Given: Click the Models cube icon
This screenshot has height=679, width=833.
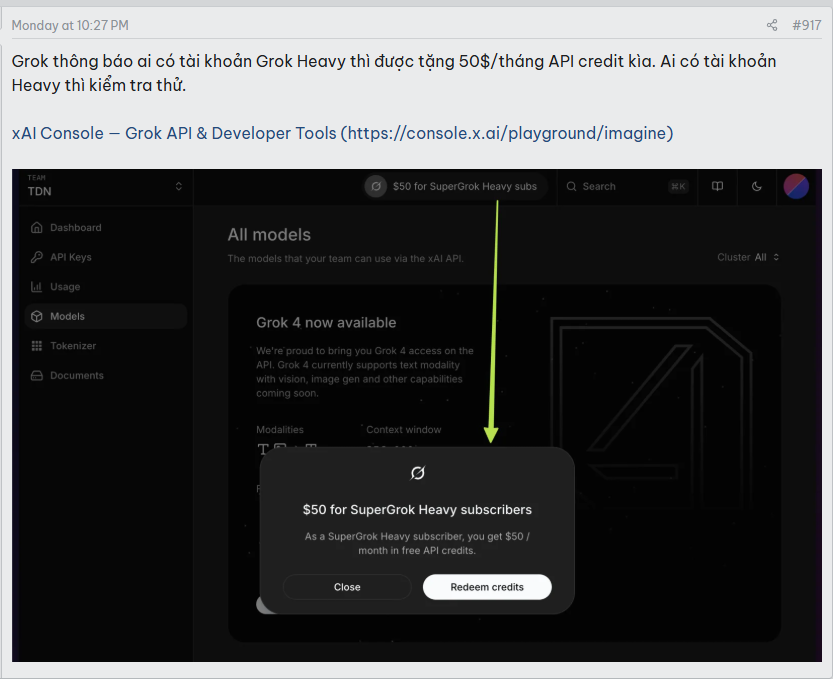Looking at the screenshot, I should (37, 316).
